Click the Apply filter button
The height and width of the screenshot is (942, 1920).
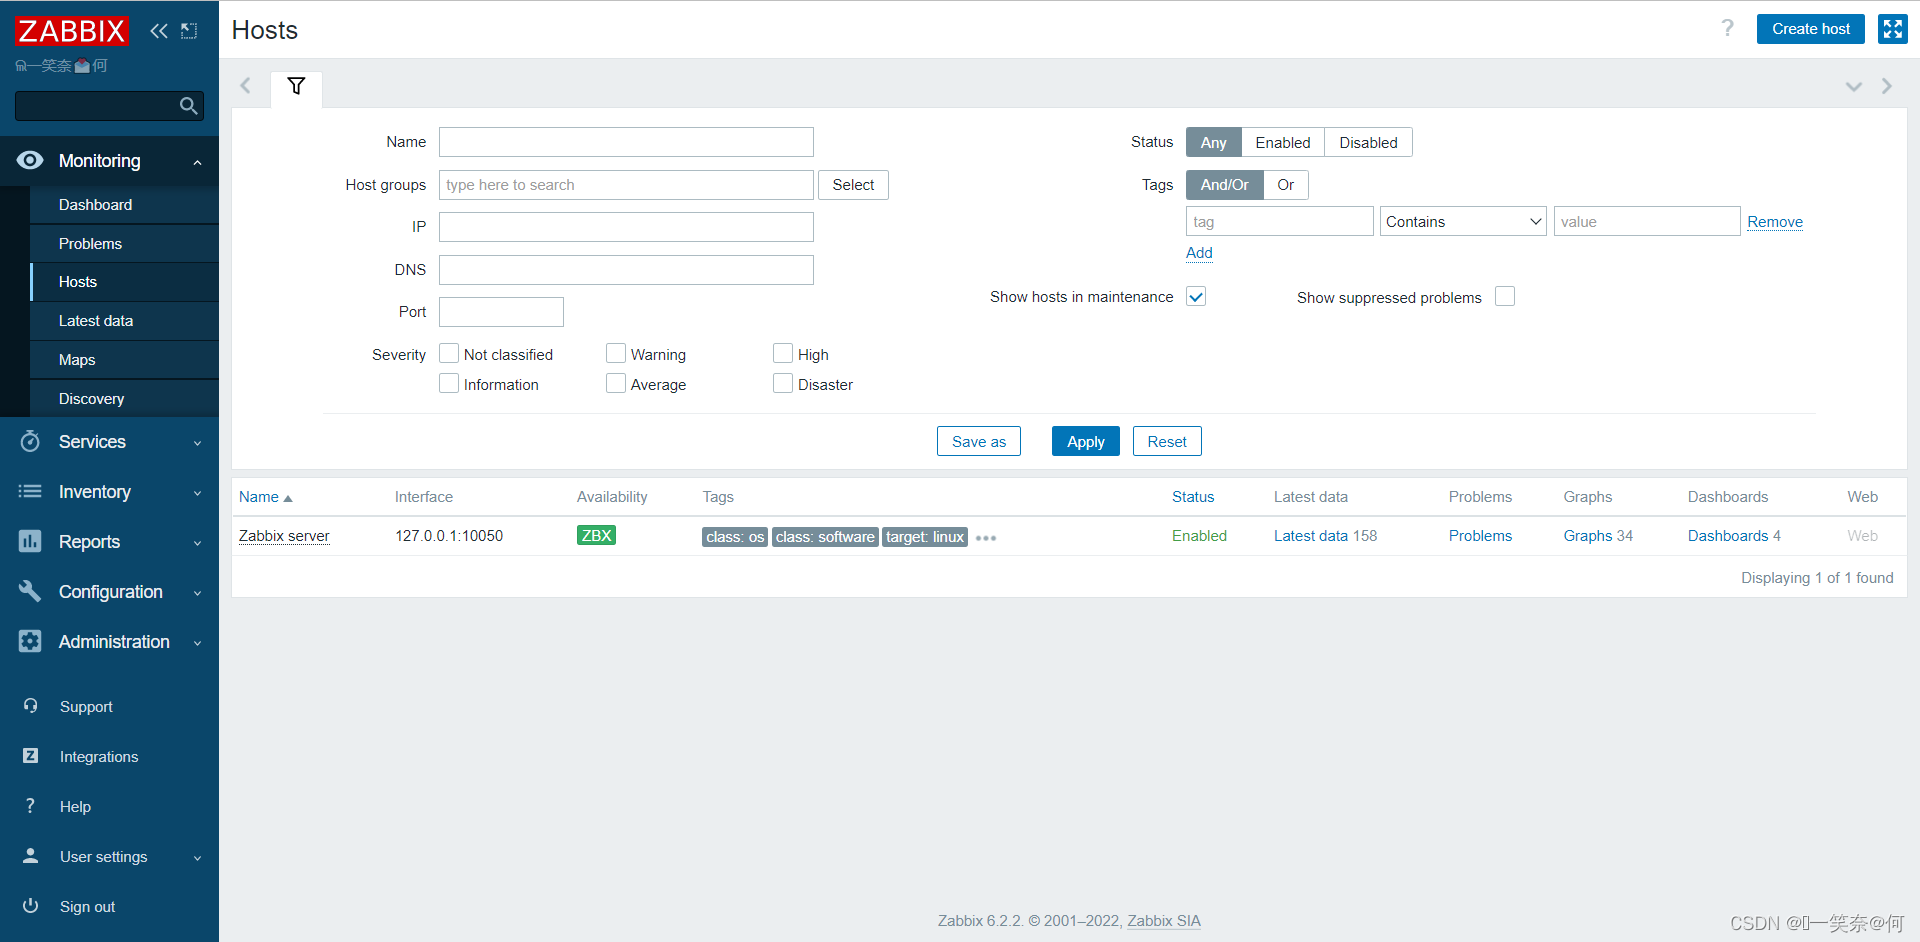pos(1085,441)
